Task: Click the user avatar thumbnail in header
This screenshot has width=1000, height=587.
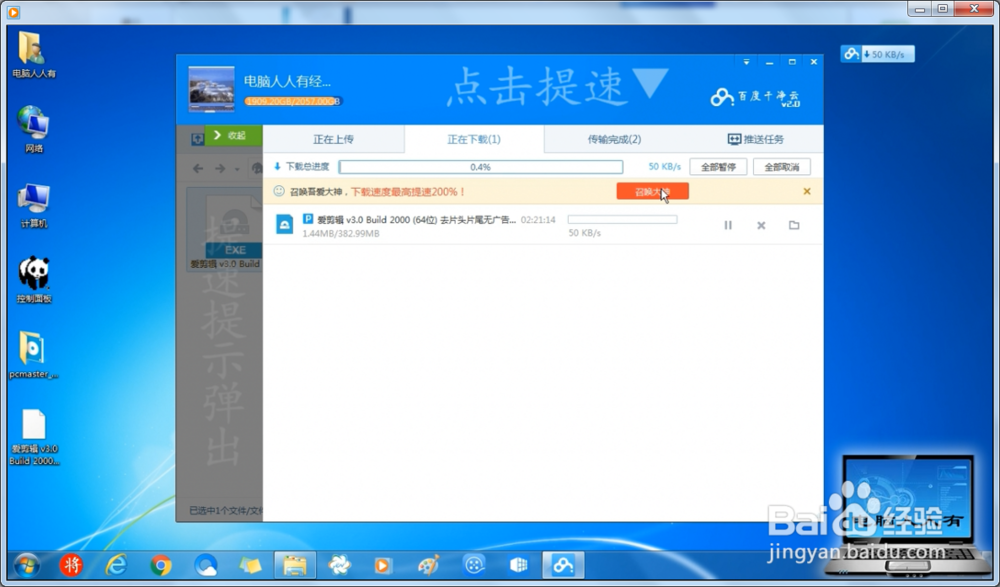Action: 212,89
